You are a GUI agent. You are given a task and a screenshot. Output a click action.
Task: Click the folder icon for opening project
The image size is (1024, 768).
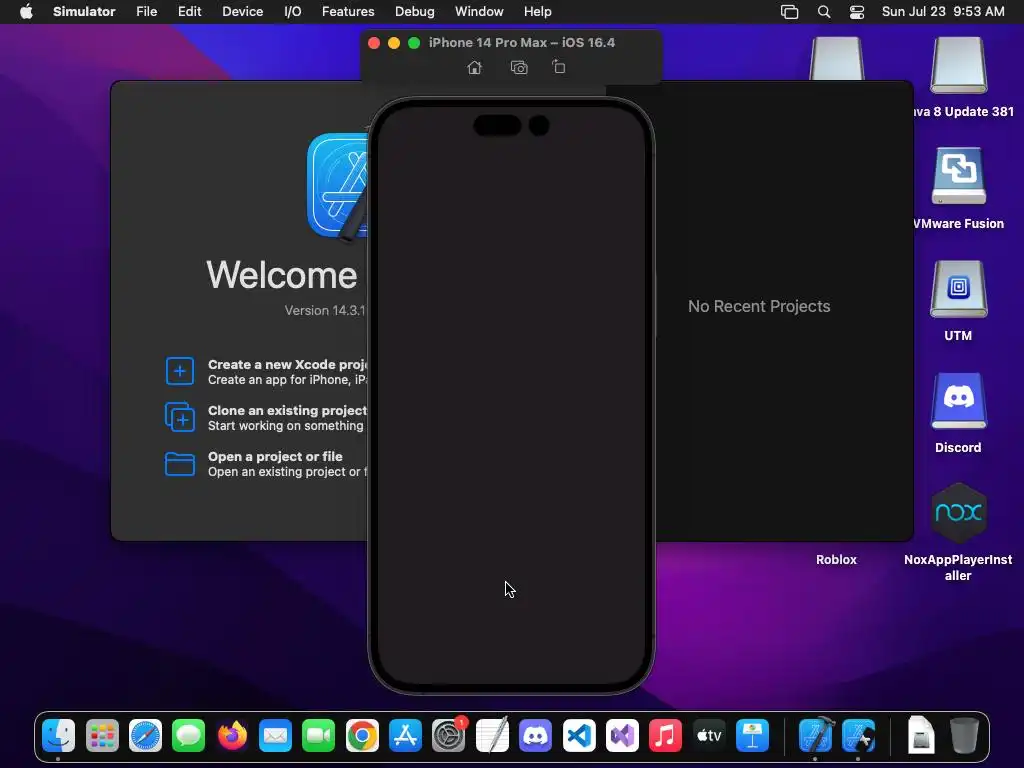point(180,464)
